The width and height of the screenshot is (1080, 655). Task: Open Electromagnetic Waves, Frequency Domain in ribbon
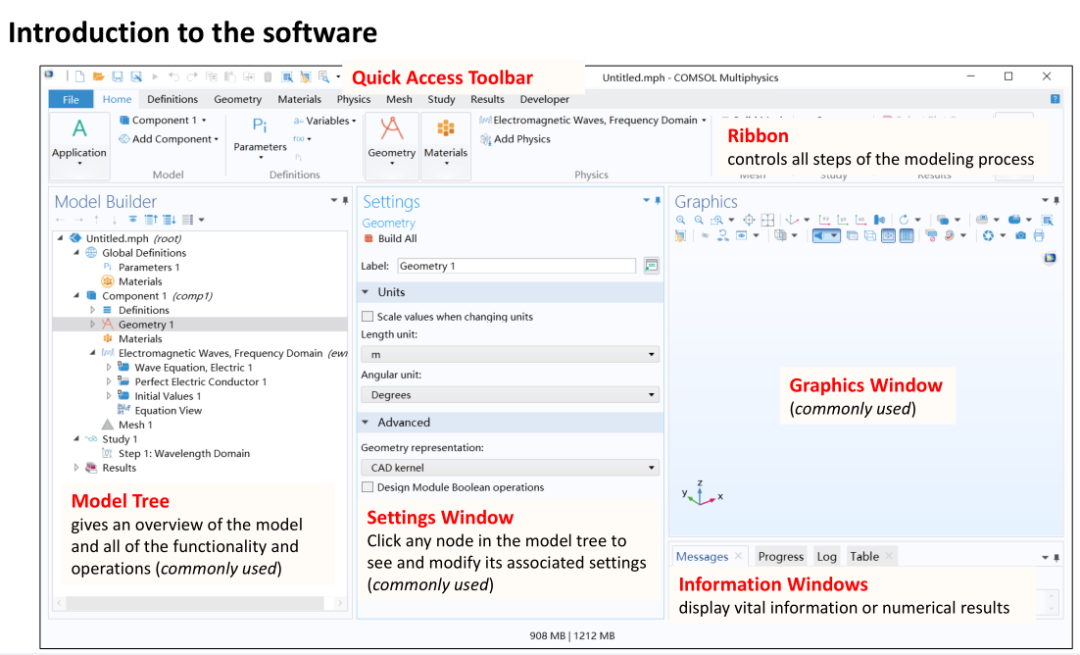[x=593, y=120]
